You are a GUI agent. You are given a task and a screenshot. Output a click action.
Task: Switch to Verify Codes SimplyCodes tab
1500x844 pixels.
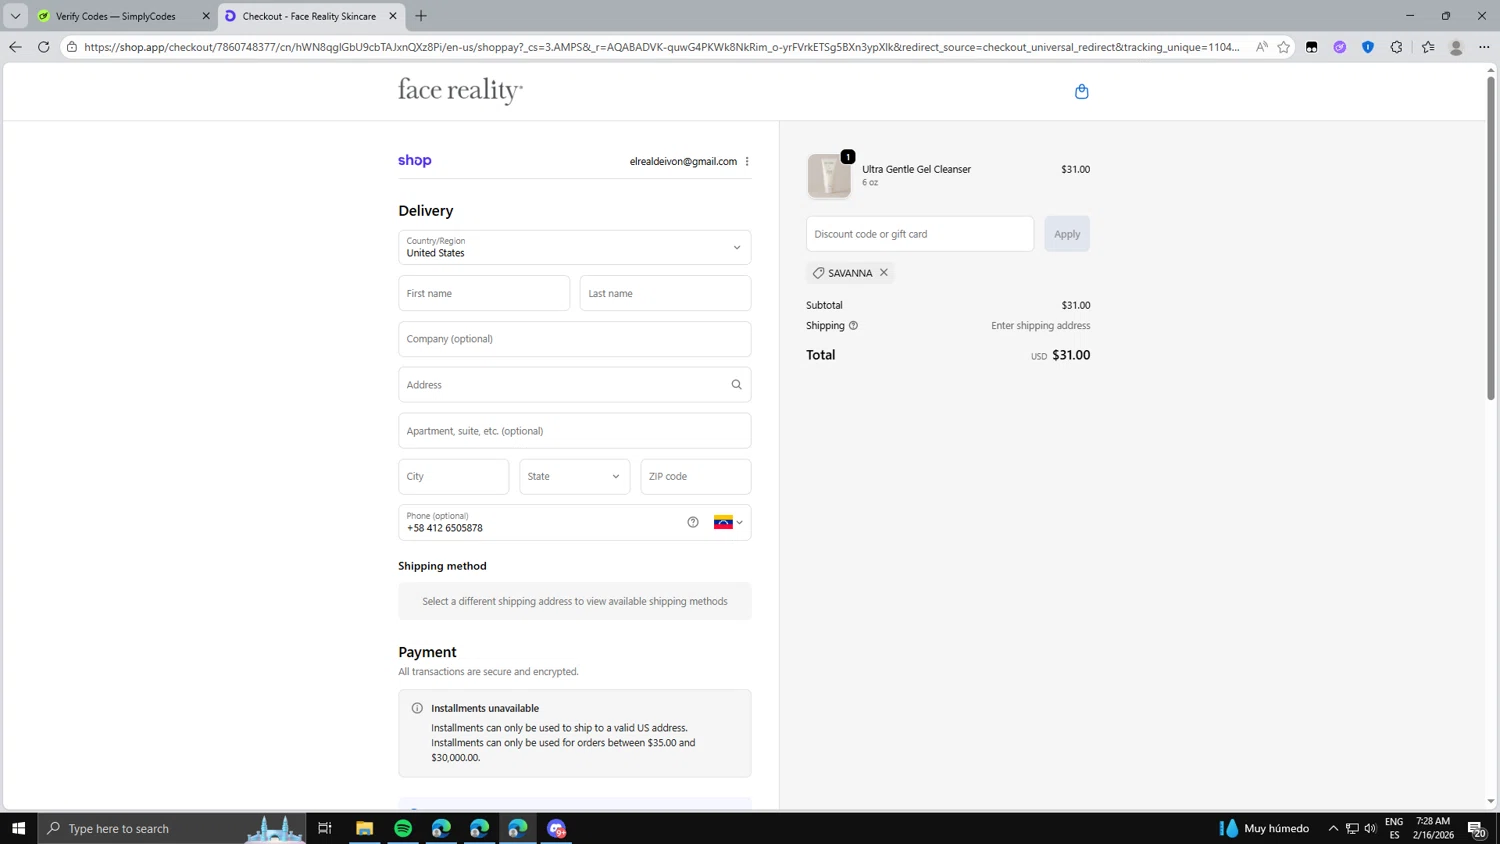tap(115, 16)
